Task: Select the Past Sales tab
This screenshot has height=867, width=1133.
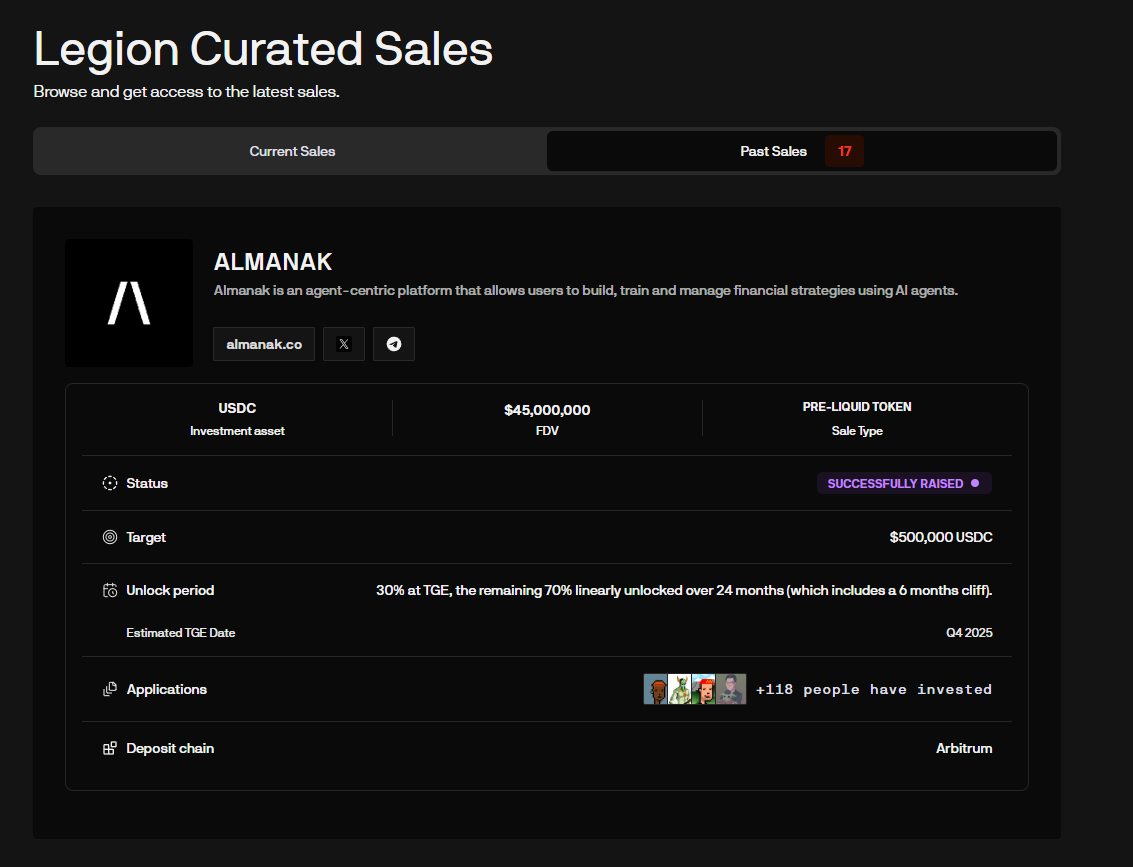Action: 773,151
